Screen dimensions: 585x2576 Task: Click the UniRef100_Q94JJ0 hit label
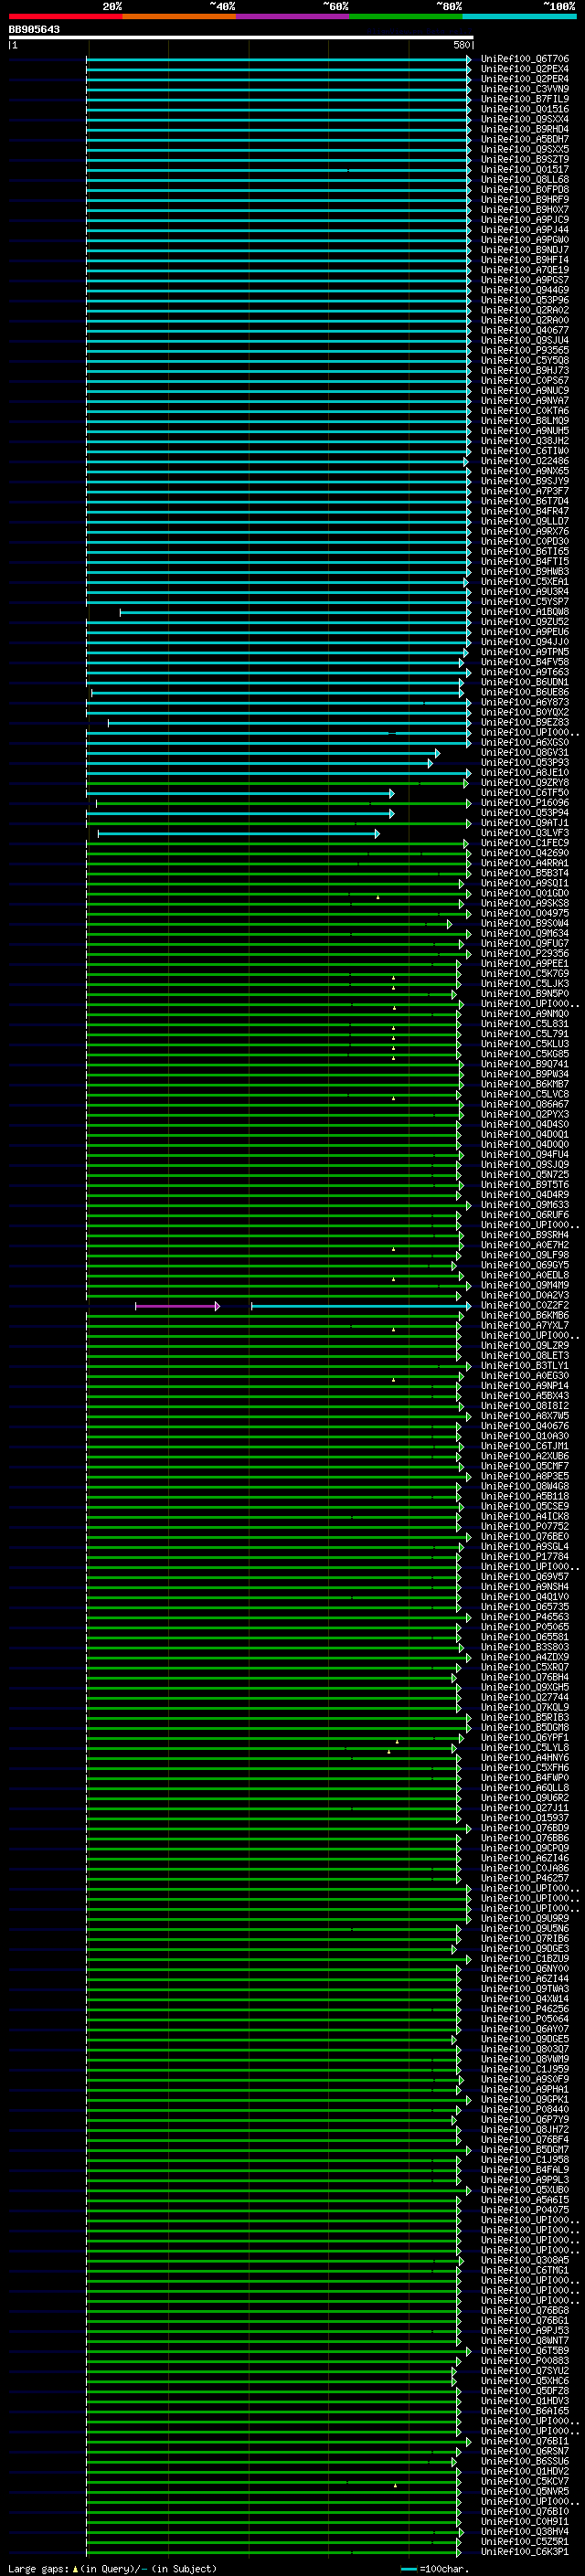click(524, 642)
